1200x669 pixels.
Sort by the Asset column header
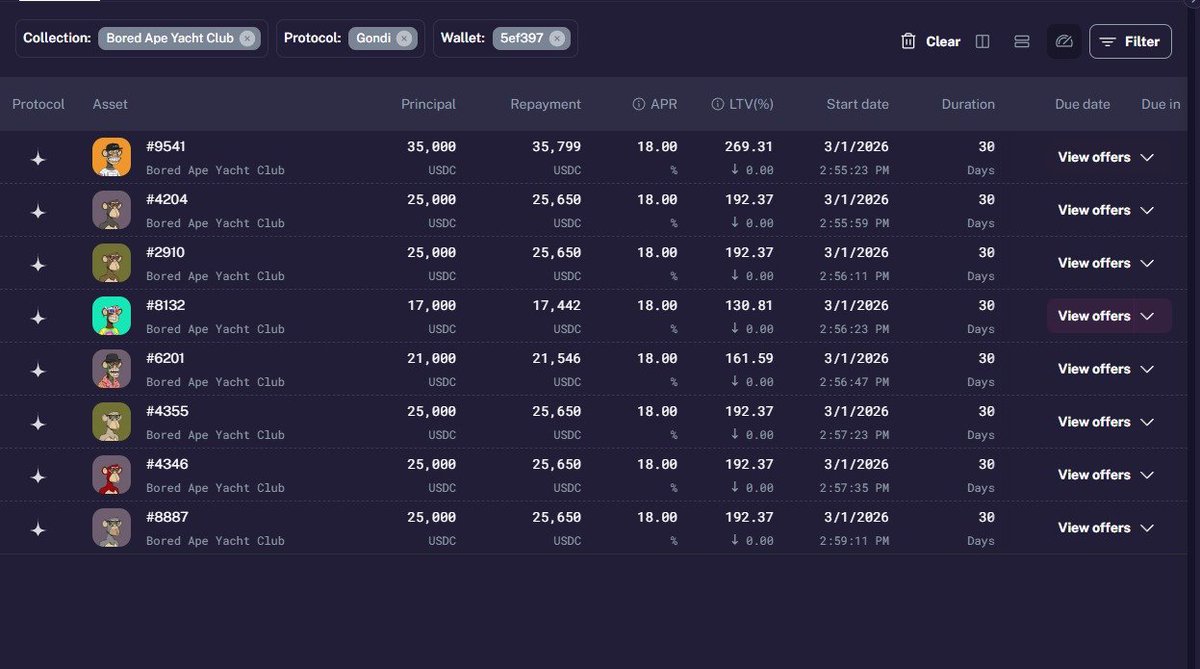110,104
